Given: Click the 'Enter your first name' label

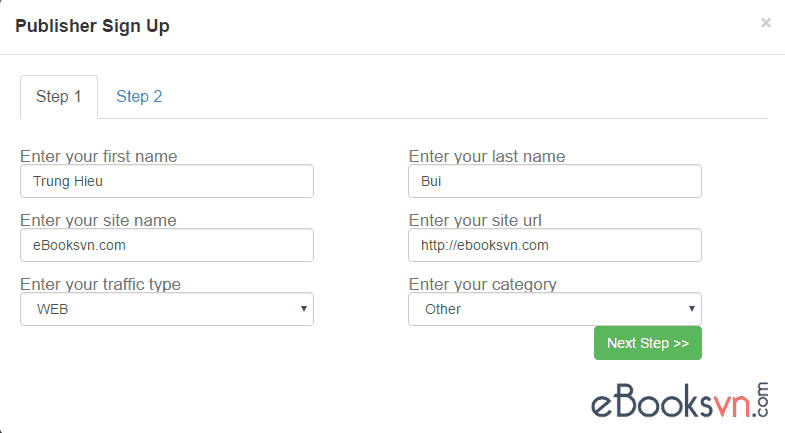Looking at the screenshot, I should [98, 156].
